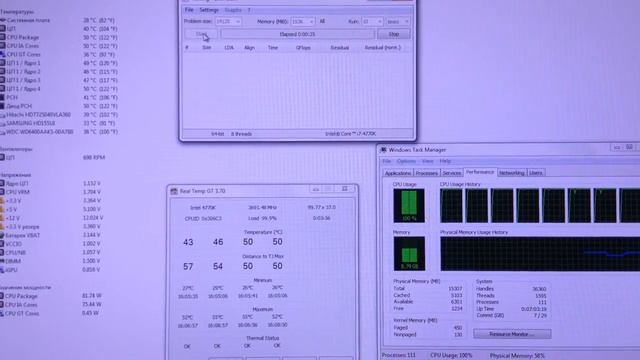Viewport: 640px width, 360px height.
Task: Click the Resource Monitor button
Action: click(512, 334)
